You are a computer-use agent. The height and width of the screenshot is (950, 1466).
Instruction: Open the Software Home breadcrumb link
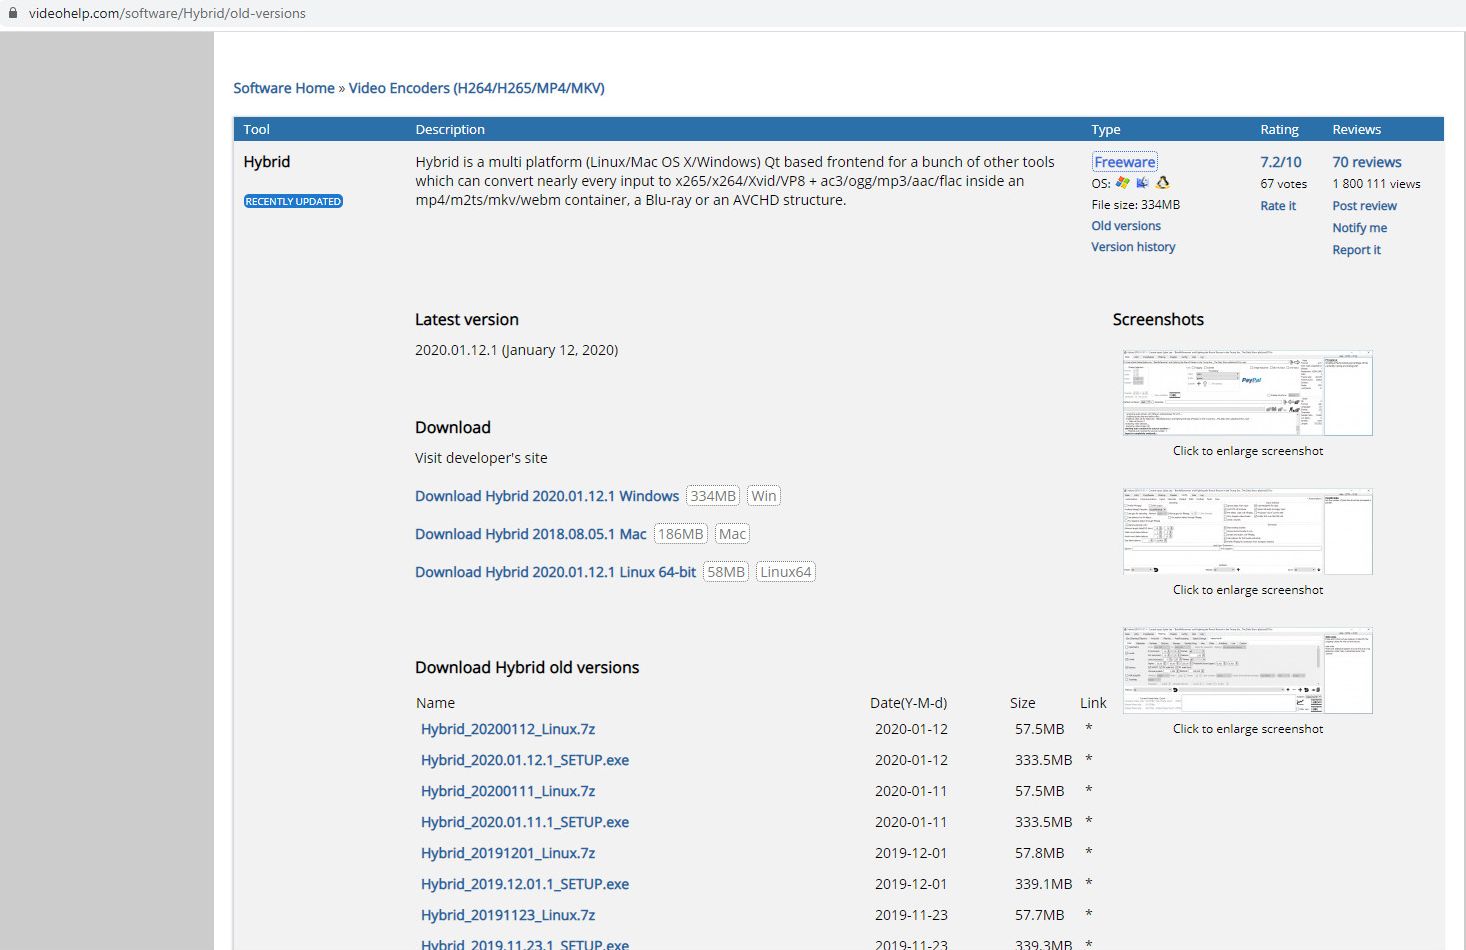pyautogui.click(x=284, y=88)
